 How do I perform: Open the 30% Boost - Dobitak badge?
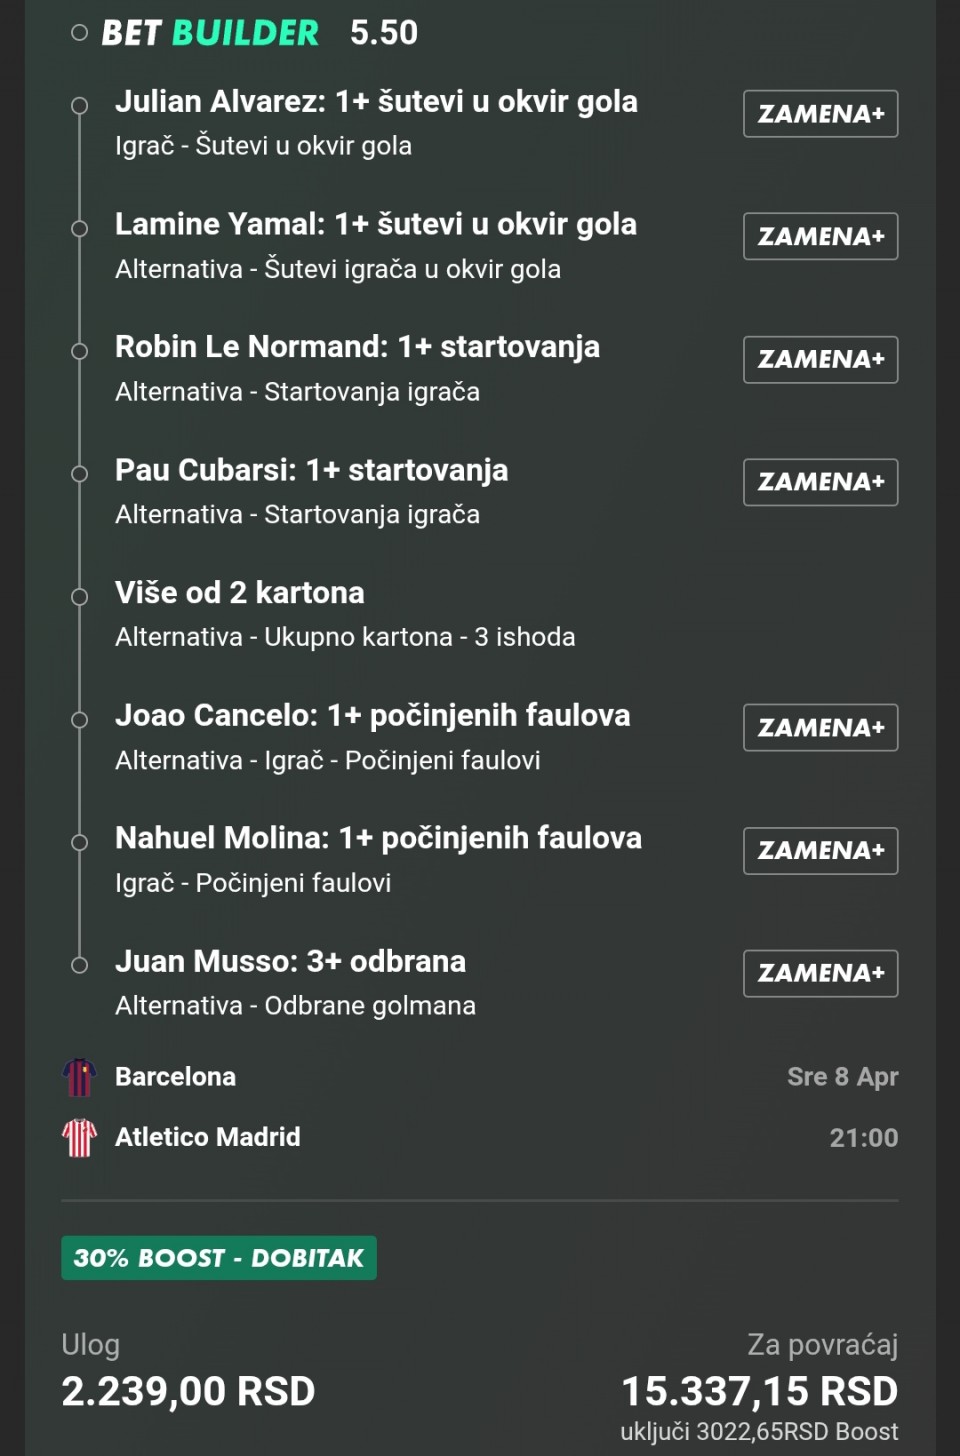coord(219,1258)
